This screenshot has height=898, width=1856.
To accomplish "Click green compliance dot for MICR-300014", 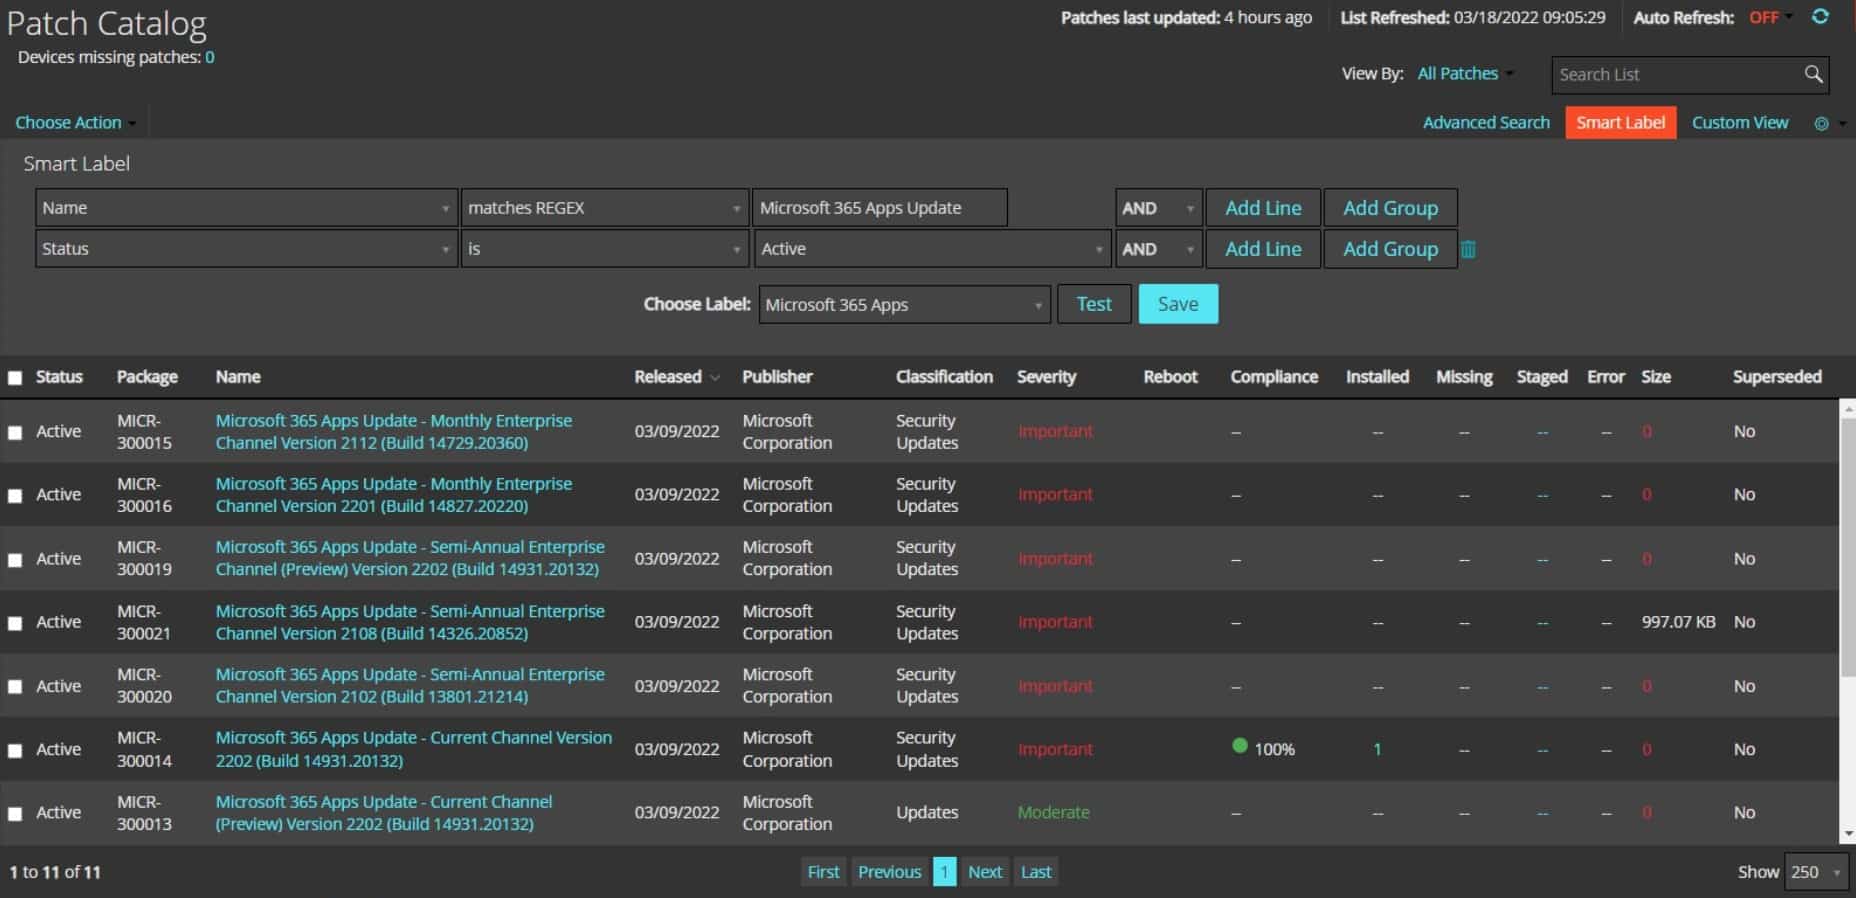I will tap(1240, 746).
